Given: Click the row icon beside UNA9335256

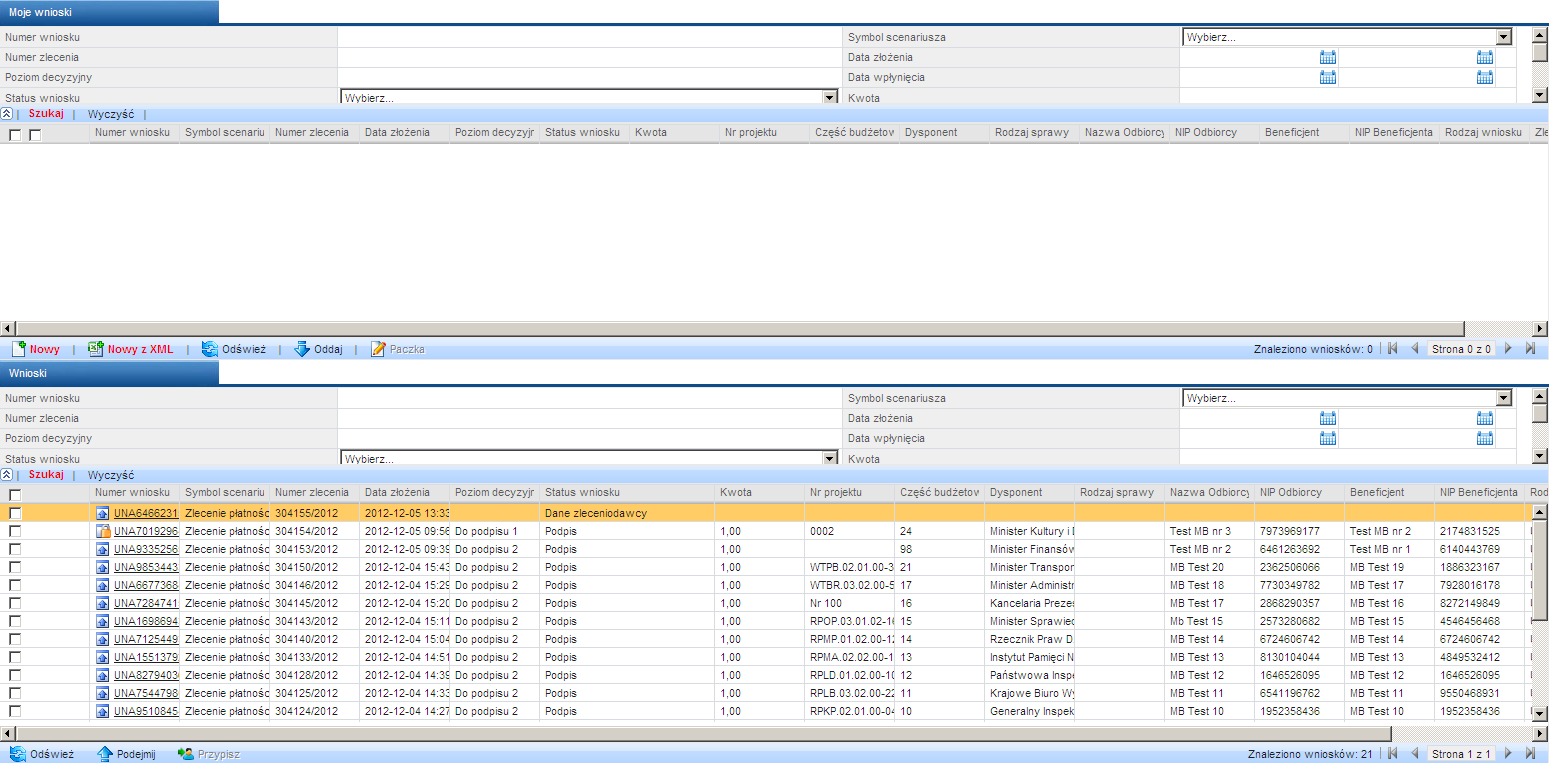Looking at the screenshot, I should tap(102, 549).
